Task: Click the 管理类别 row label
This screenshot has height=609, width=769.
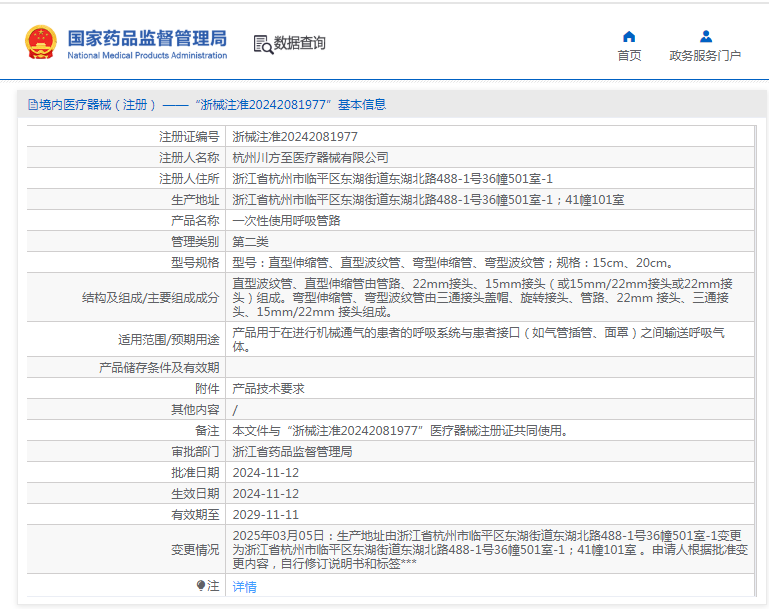Action: coord(195,242)
